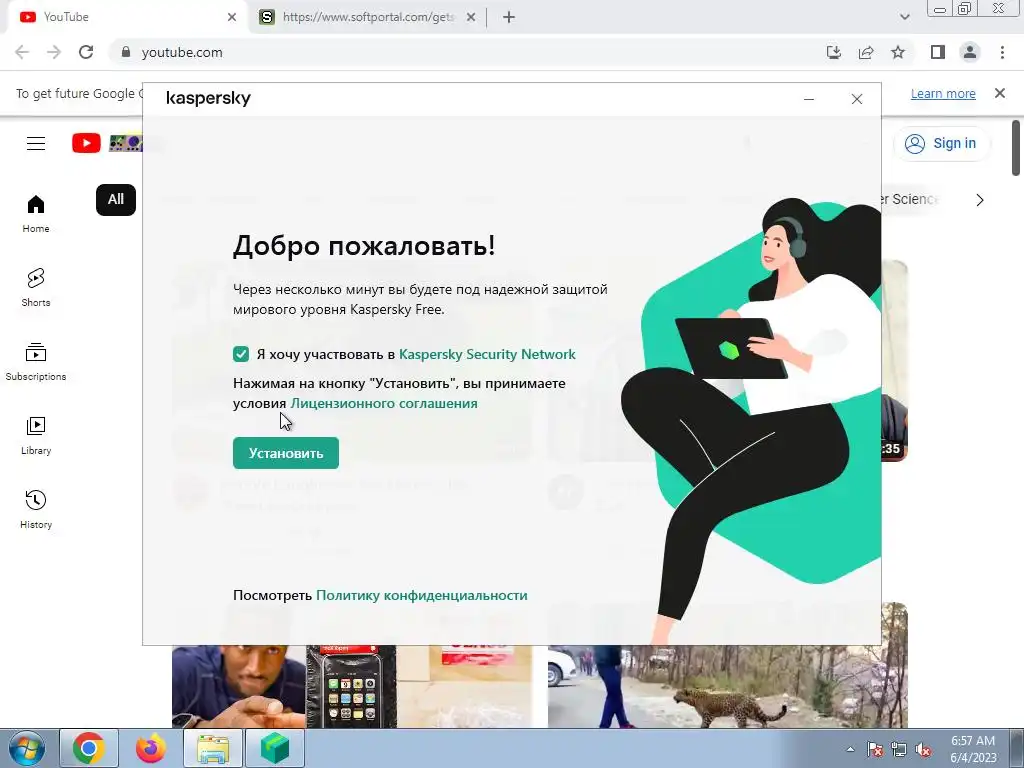The image size is (1024, 768).
Task: Open the Learn more link in infobar
Action: pos(943,93)
